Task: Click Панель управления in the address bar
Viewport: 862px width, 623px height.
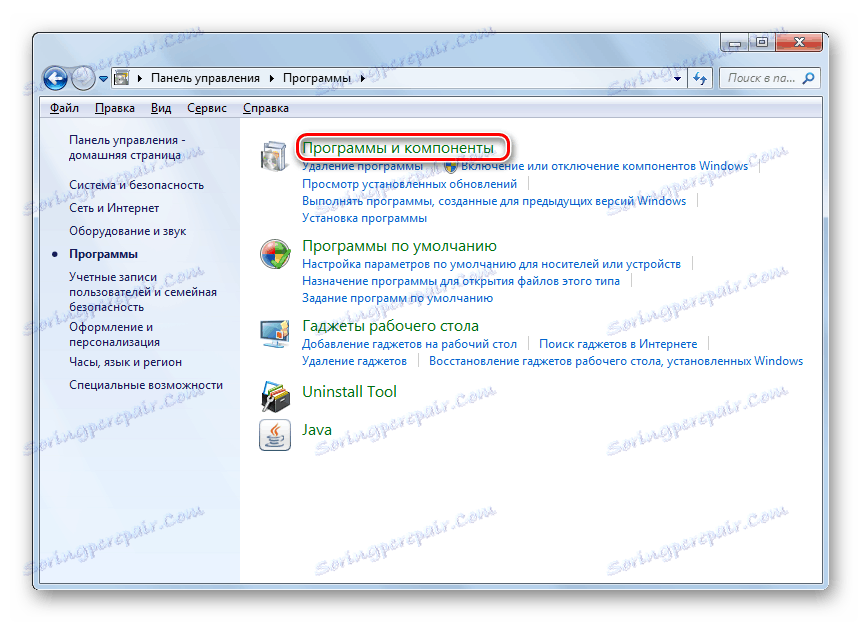Action: 205,78
